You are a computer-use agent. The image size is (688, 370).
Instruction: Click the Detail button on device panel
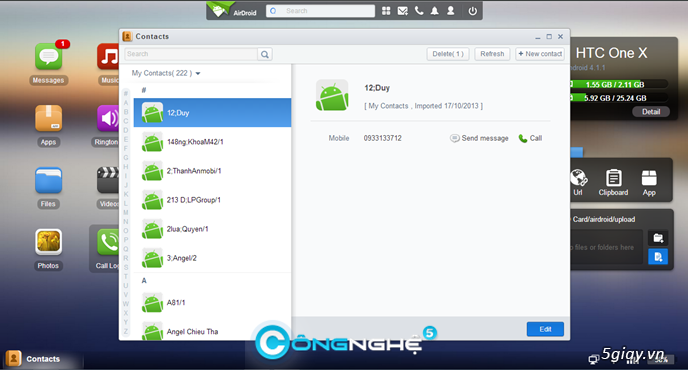pos(651,112)
